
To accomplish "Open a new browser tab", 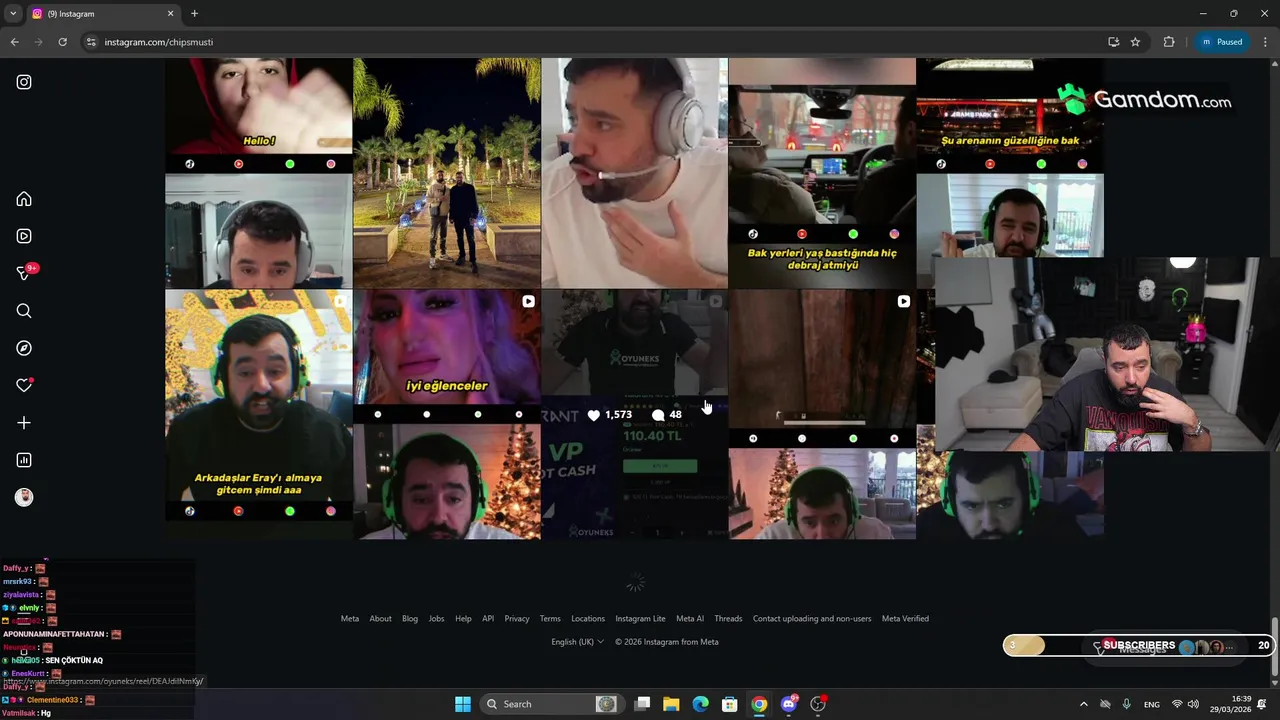I will click(x=194, y=14).
